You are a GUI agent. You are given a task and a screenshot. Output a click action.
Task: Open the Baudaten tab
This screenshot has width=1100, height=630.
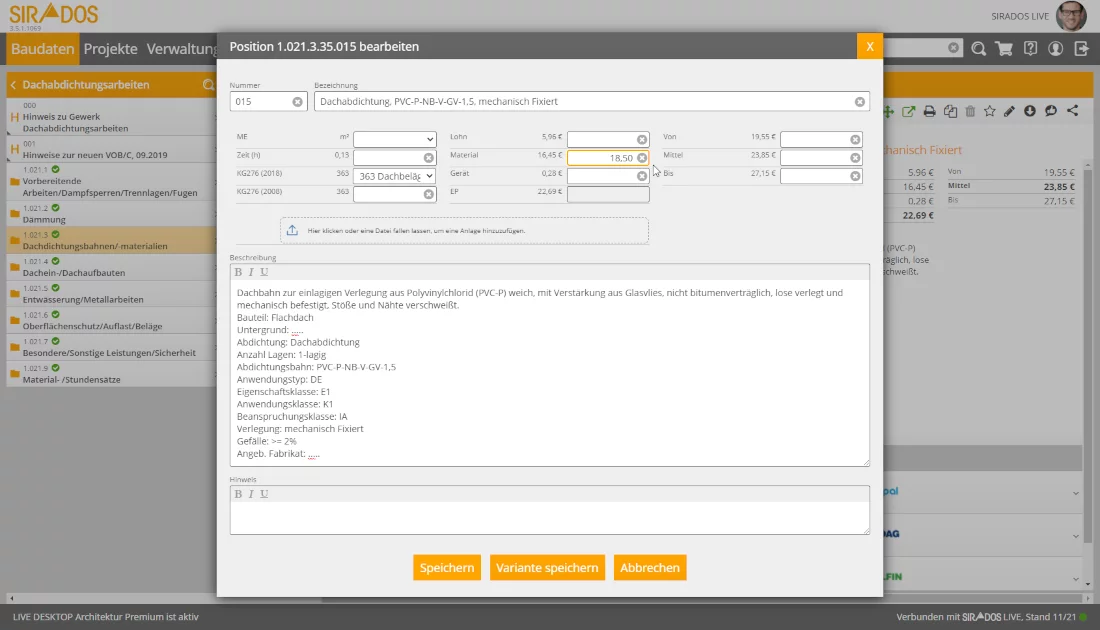43,48
